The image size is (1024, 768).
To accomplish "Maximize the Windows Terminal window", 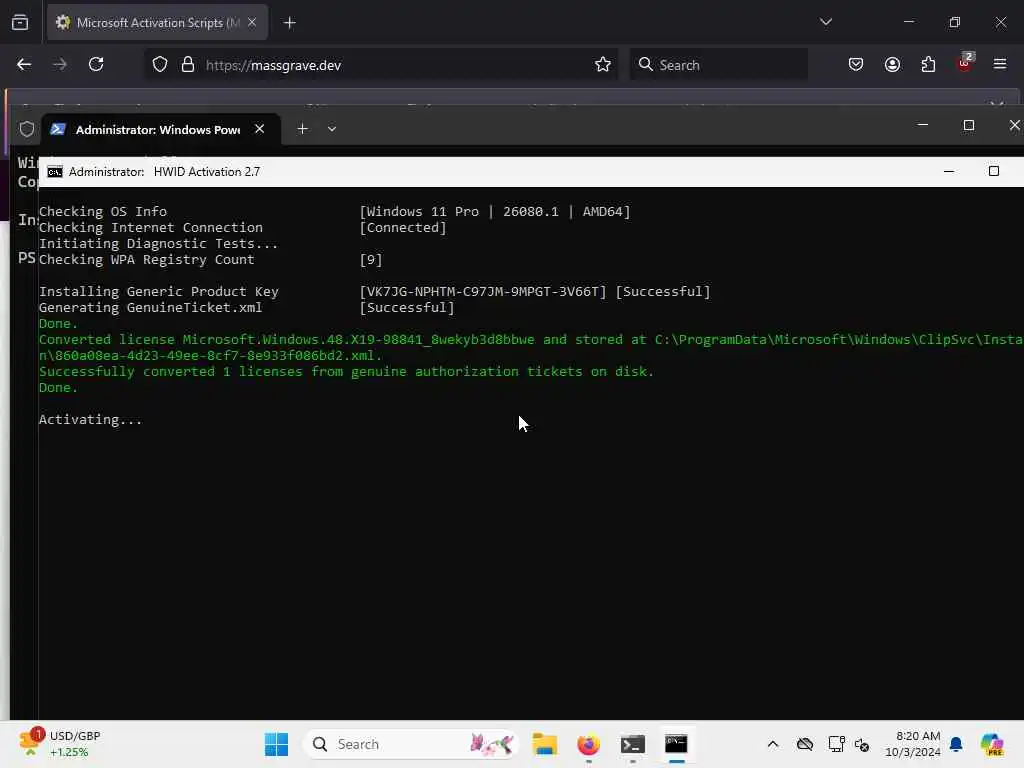I will click(x=968, y=125).
